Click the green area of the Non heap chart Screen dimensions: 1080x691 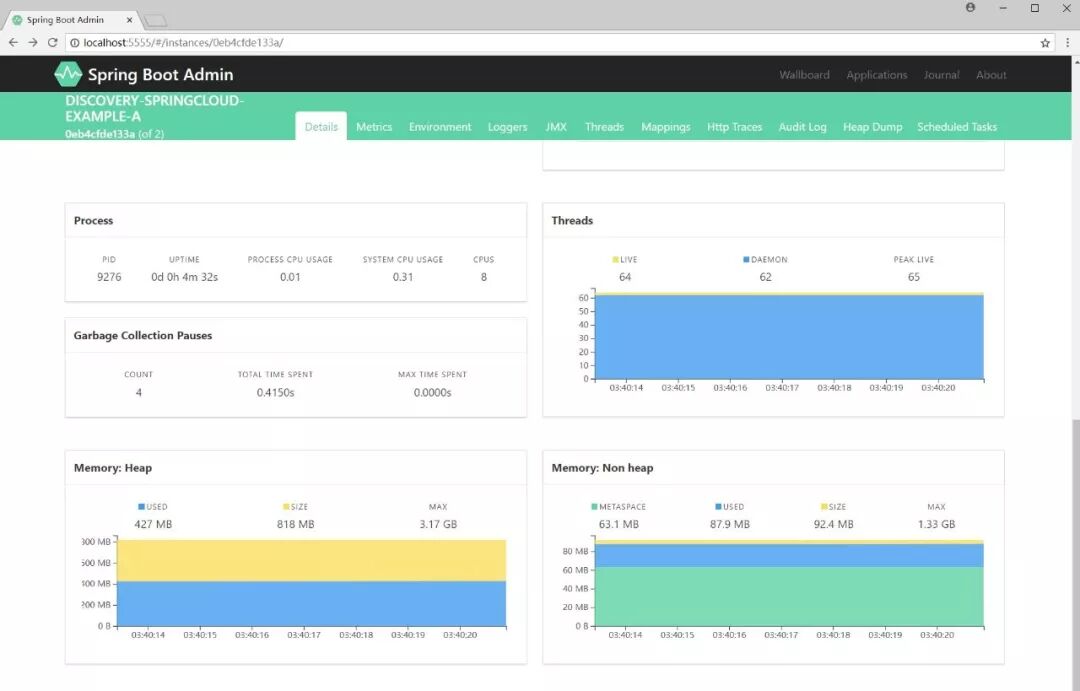pos(789,597)
